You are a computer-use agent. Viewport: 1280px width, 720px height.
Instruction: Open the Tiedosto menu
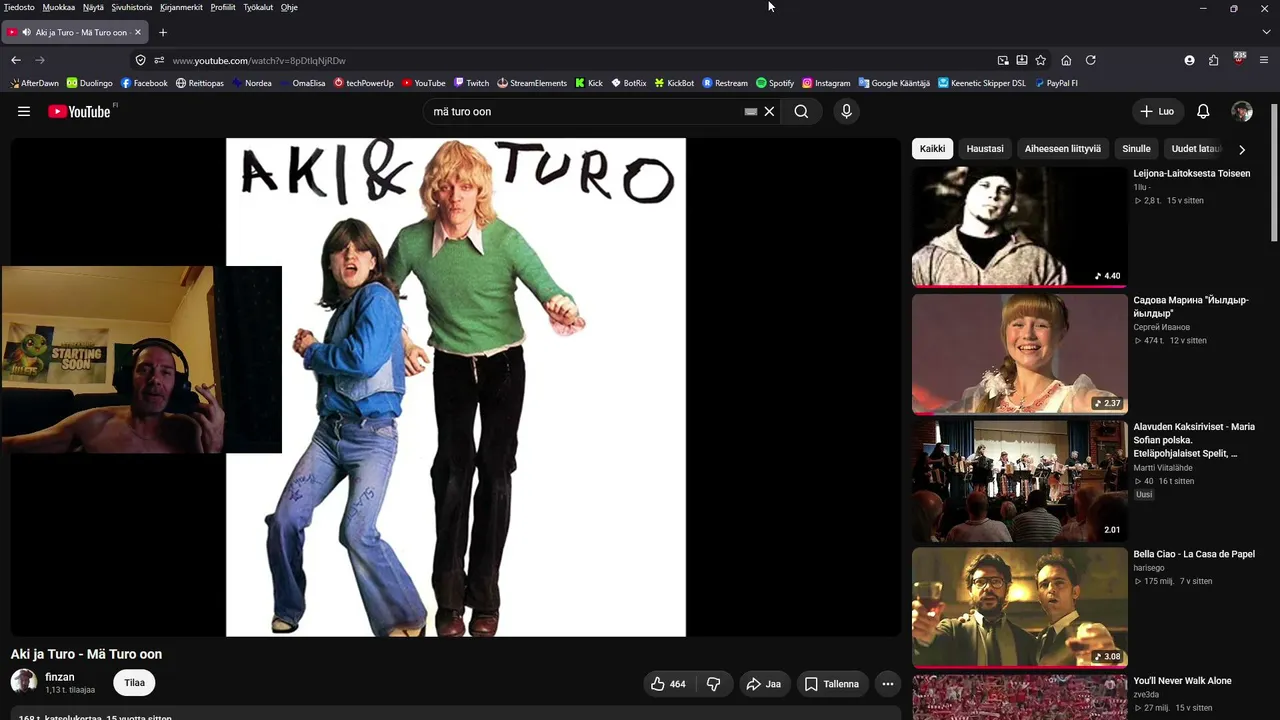click(19, 7)
